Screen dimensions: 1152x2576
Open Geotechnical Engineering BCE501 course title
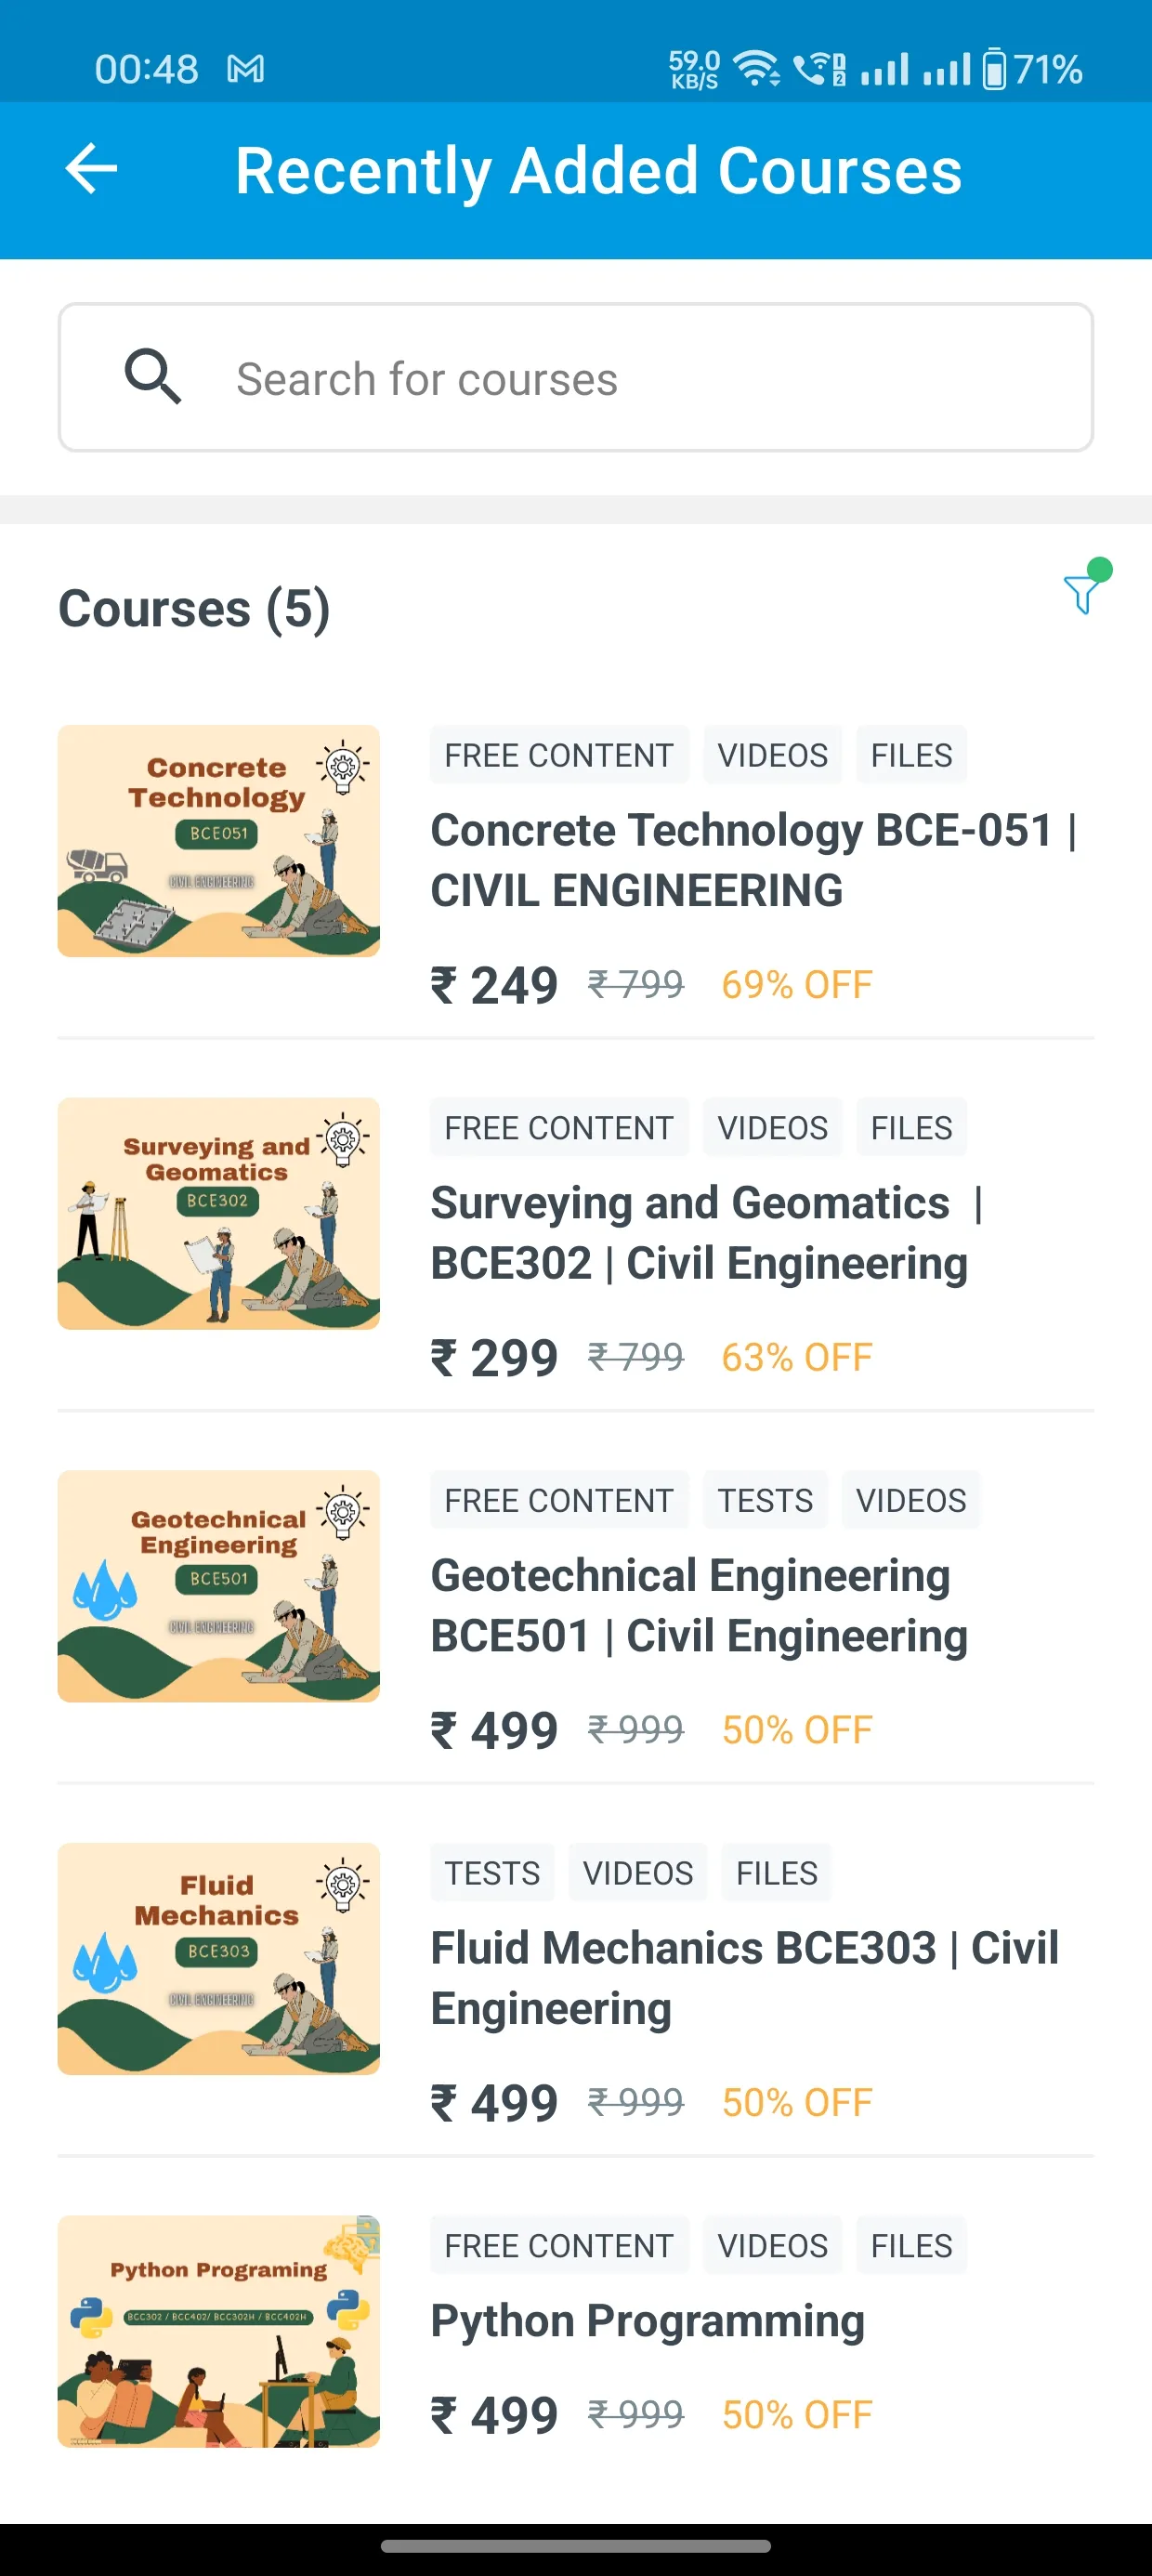click(699, 1606)
